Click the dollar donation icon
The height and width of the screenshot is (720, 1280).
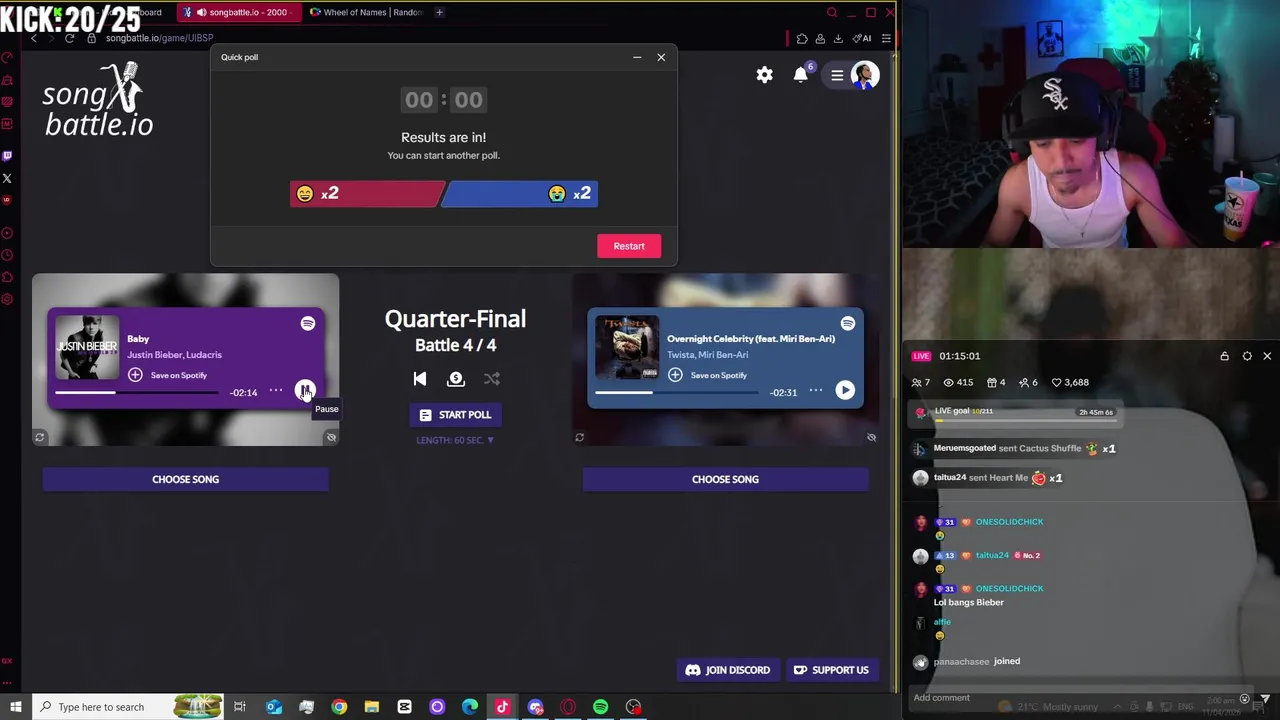pyautogui.click(x=456, y=379)
